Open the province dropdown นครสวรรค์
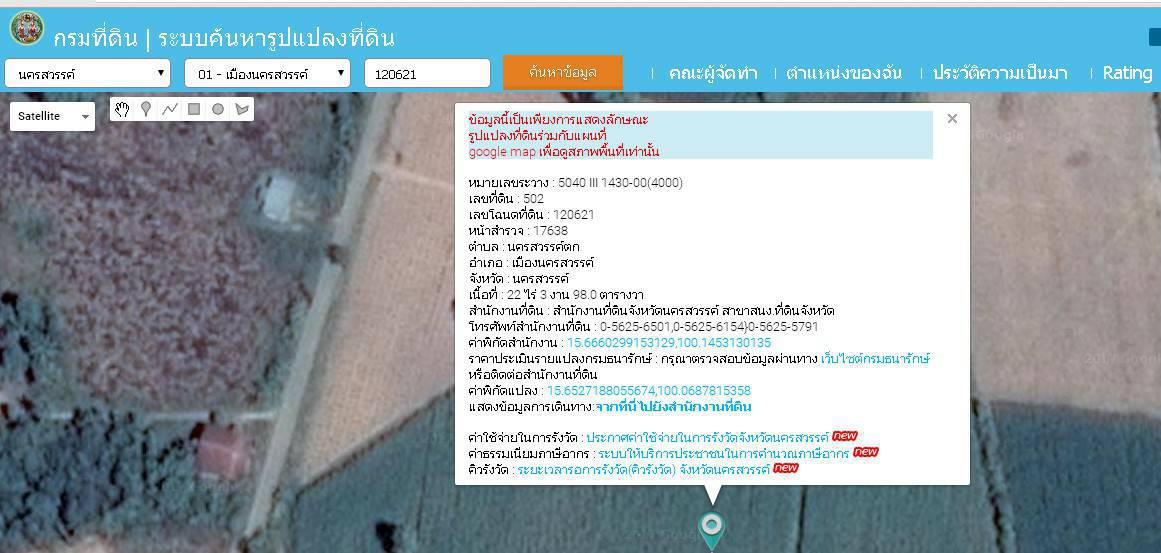Viewport: 1161px width, 553px height. (x=87, y=73)
